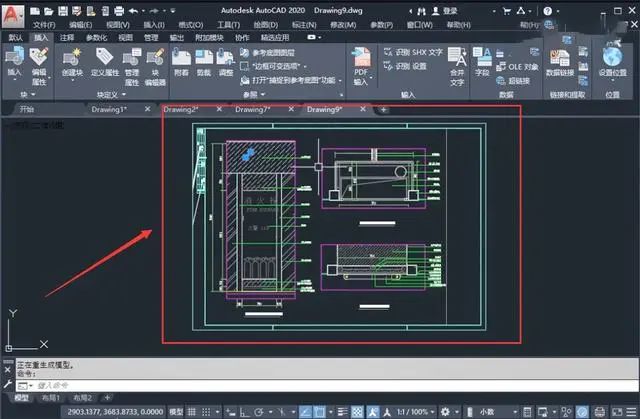The height and width of the screenshot is (419, 640).
Task: Toggle ortho mode in status bar
Action: [244, 412]
